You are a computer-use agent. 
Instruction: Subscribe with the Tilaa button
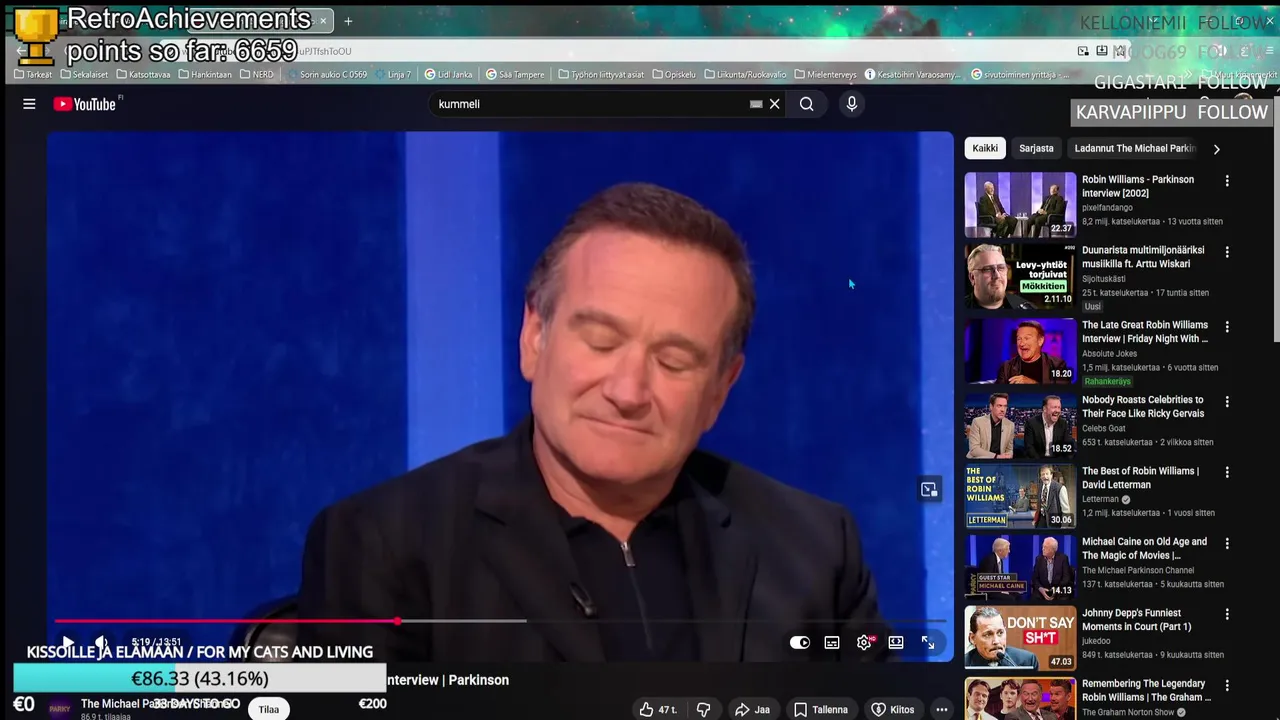(269, 709)
